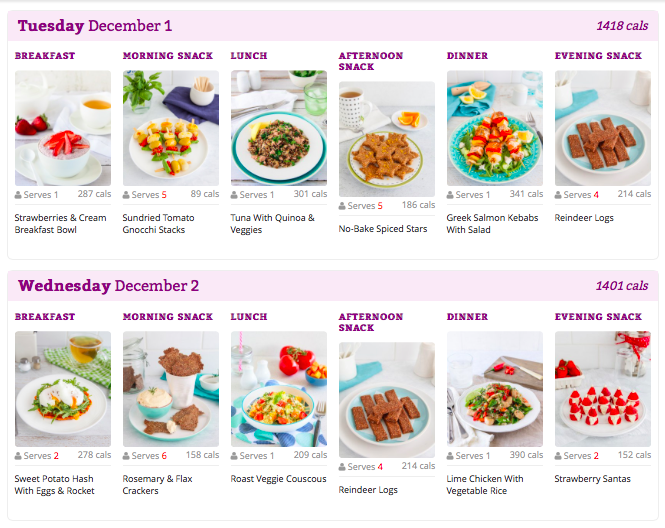Open the No-Bake Spiced Stars recipe link
The image size is (665, 528).
pos(383,229)
